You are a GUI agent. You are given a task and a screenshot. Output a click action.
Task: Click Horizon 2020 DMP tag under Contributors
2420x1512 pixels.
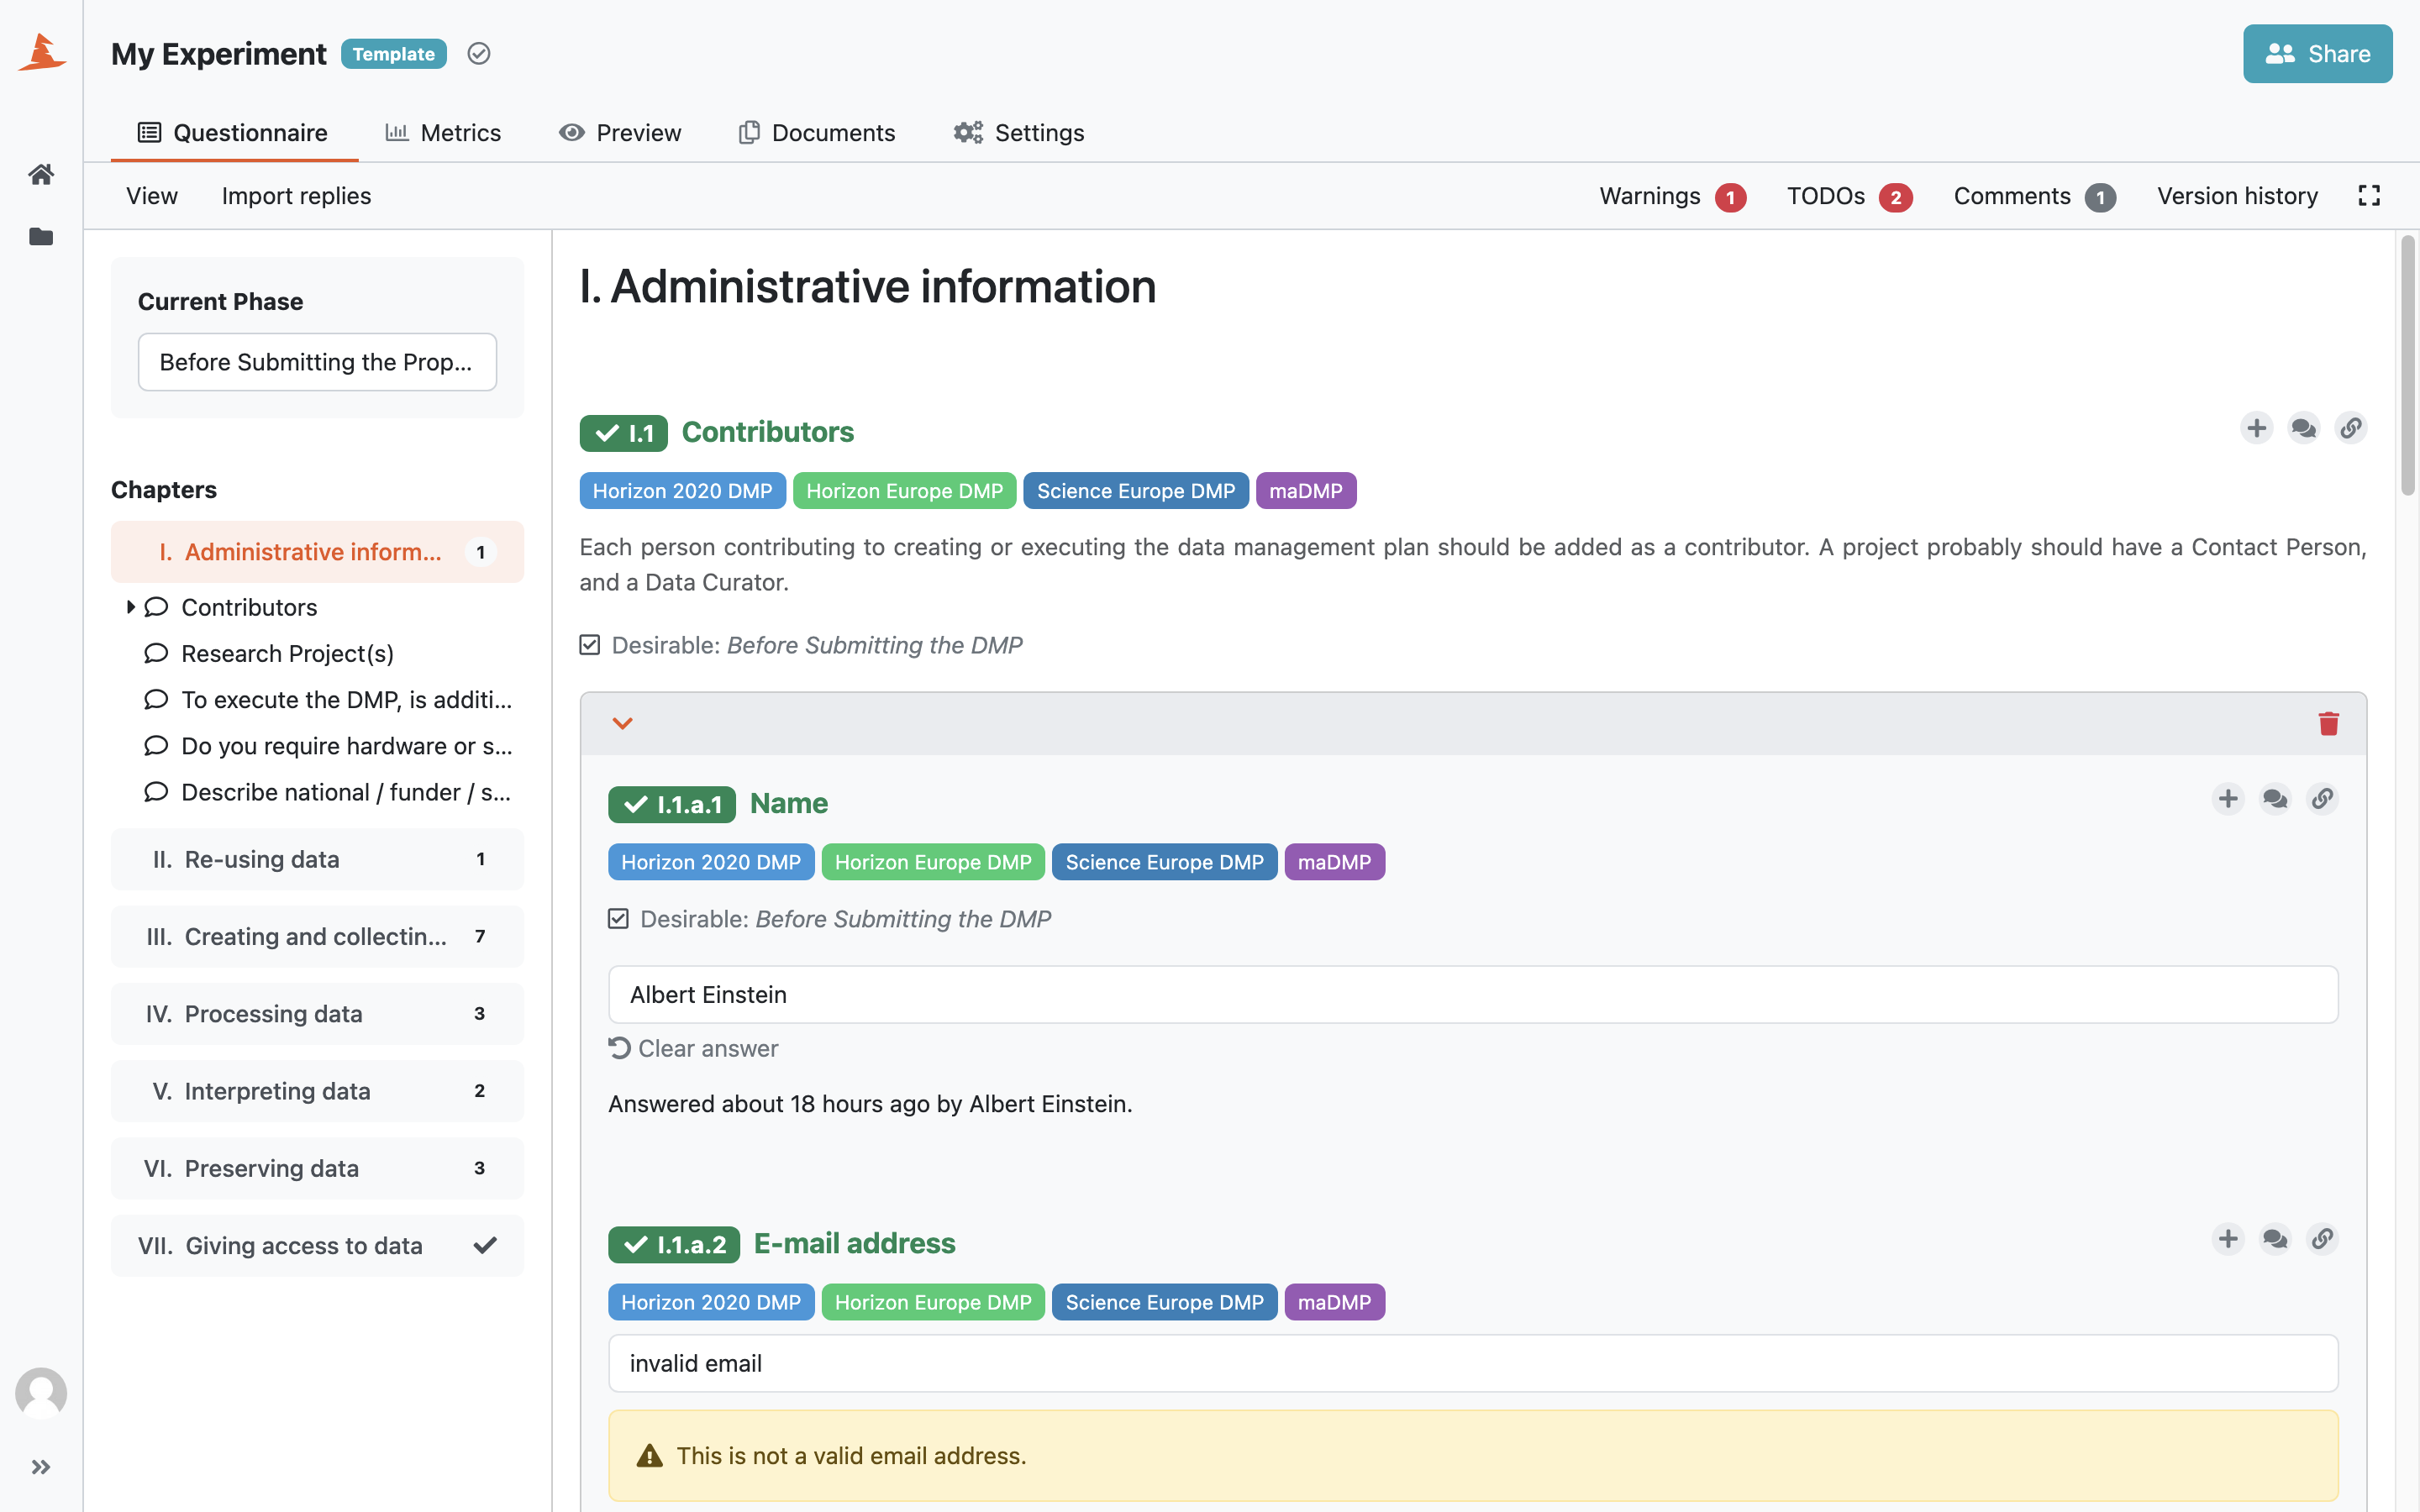point(682,491)
